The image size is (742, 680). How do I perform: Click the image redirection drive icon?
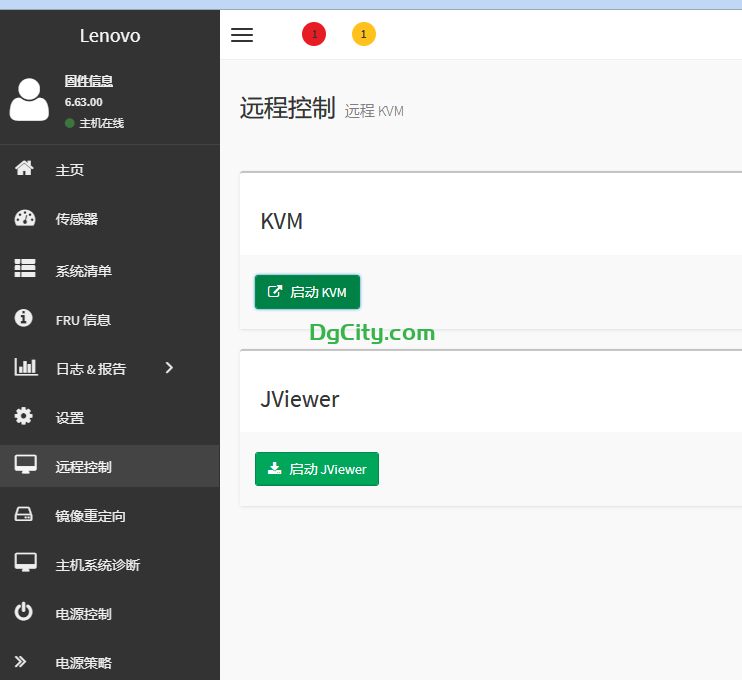tap(24, 515)
